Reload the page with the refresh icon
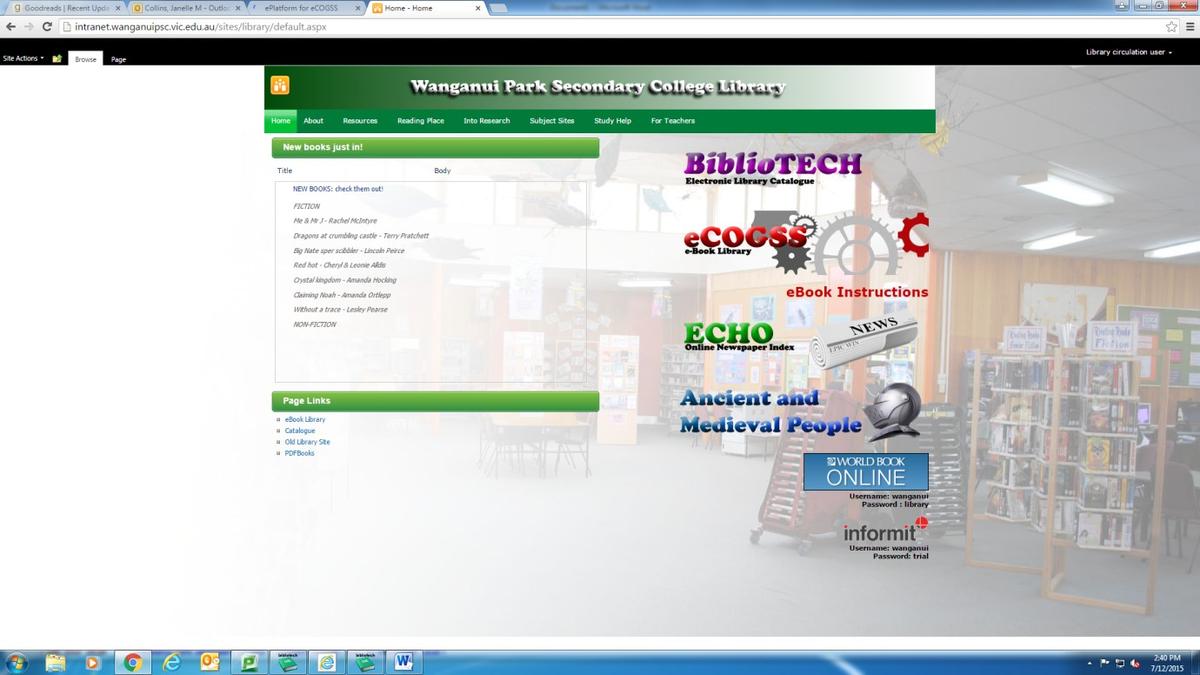Image resolution: width=1200 pixels, height=675 pixels. [47, 26]
